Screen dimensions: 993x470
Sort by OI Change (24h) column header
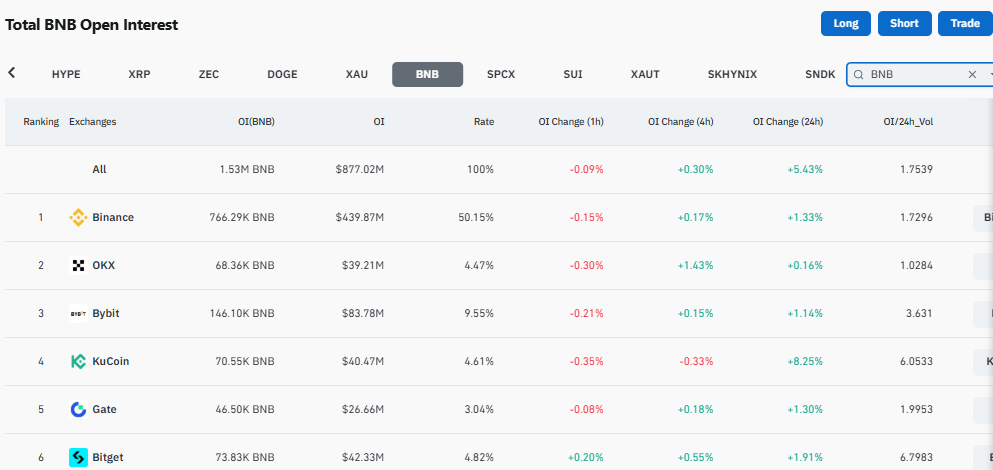788,122
